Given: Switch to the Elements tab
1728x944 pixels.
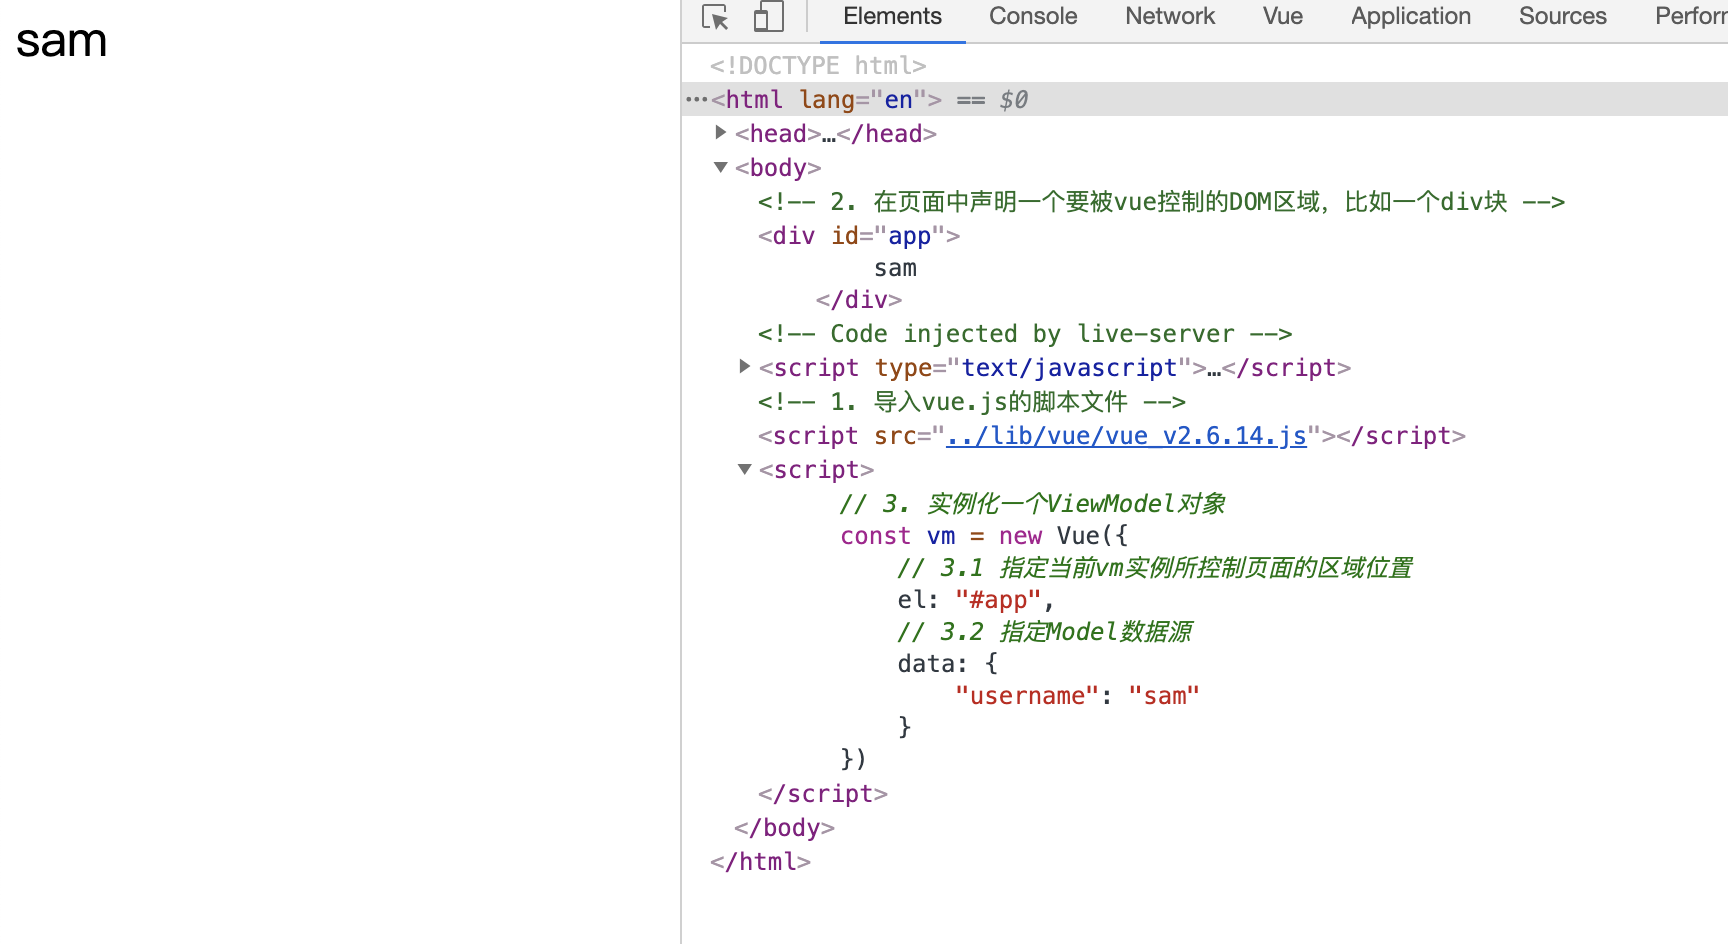Looking at the screenshot, I should tap(892, 17).
